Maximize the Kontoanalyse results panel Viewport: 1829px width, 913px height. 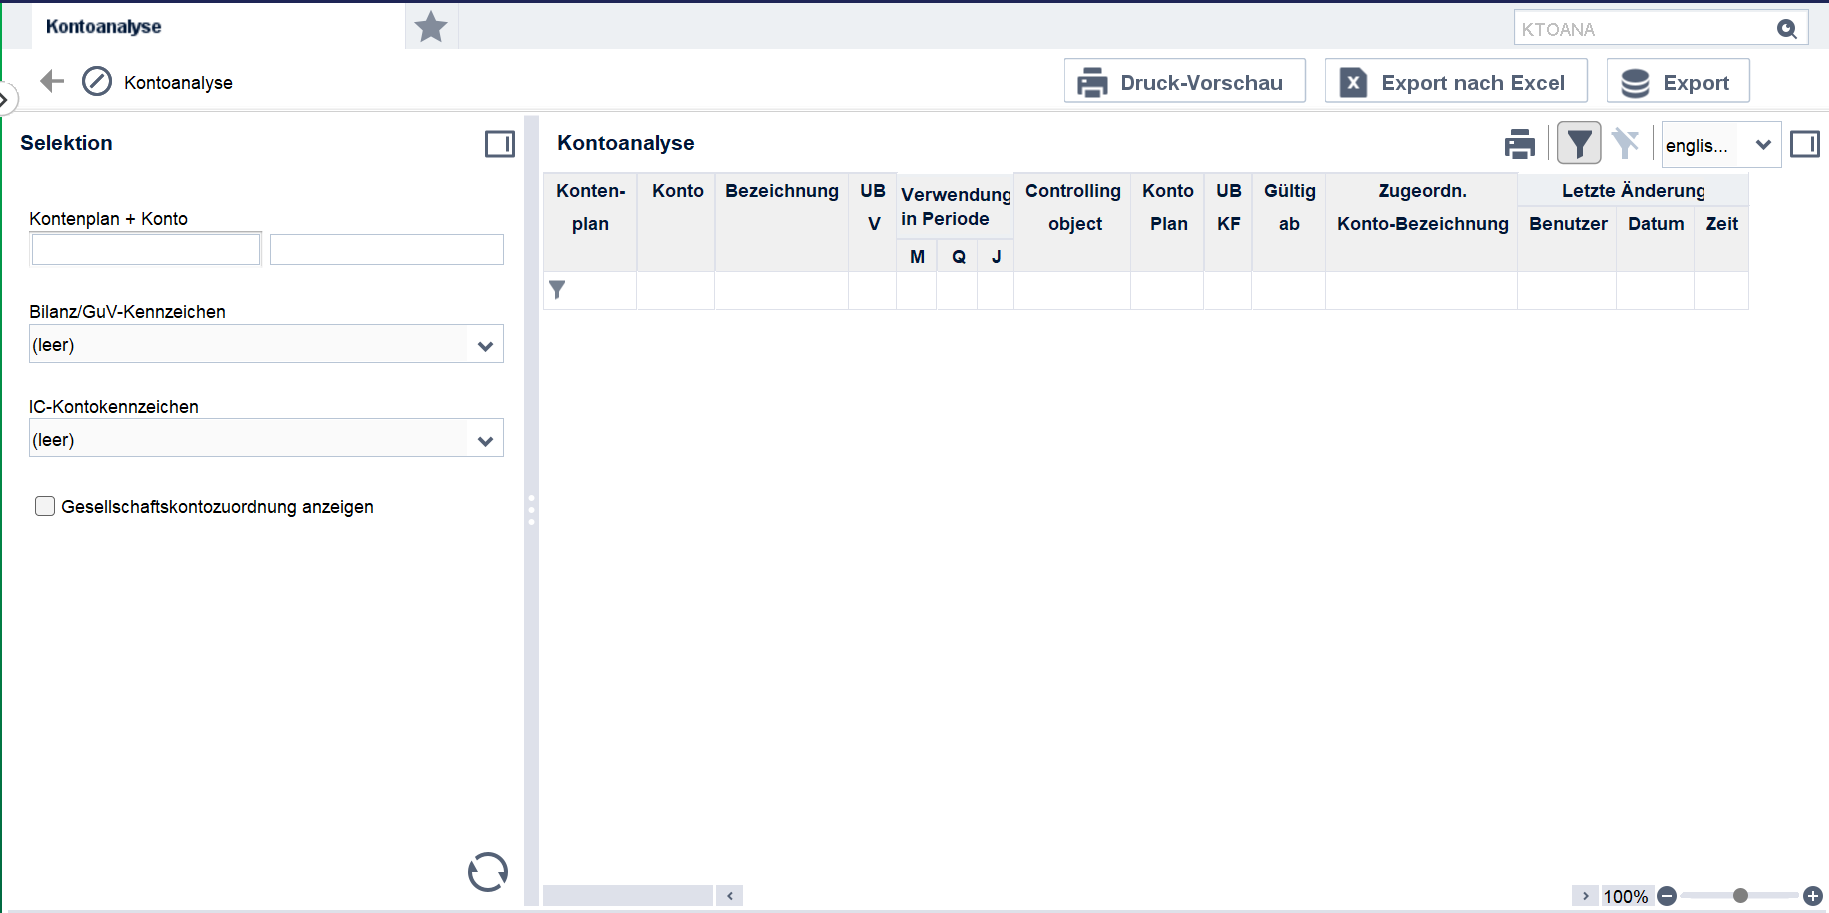pos(1805,144)
